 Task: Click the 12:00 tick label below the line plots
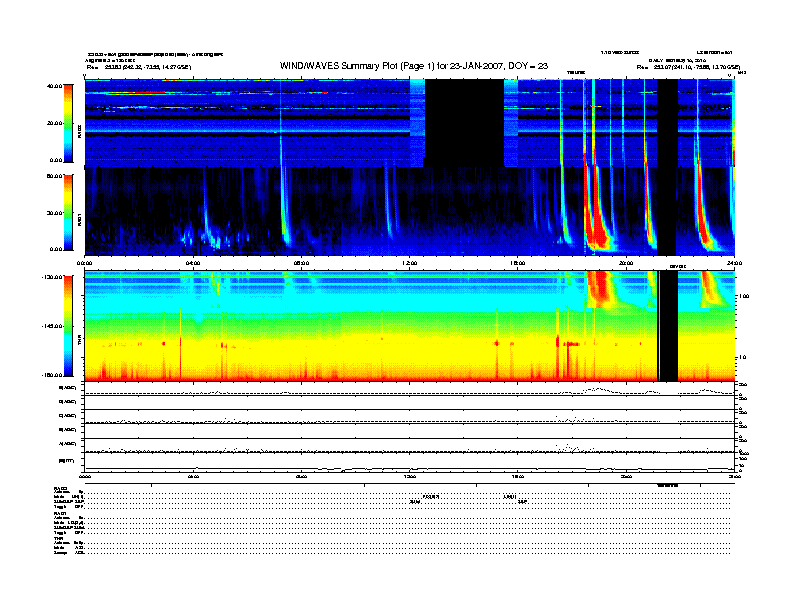click(410, 476)
